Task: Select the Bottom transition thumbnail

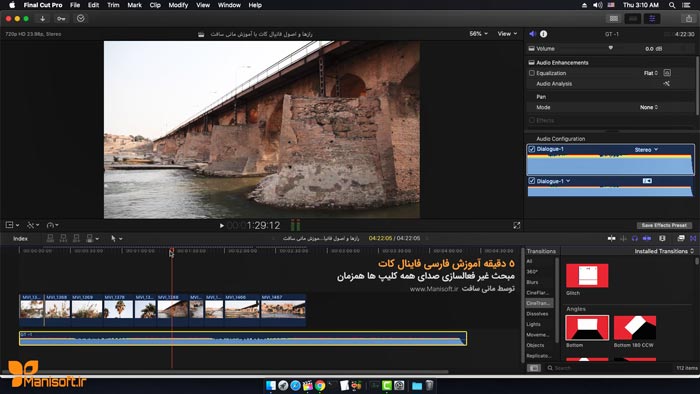Action: (587, 328)
